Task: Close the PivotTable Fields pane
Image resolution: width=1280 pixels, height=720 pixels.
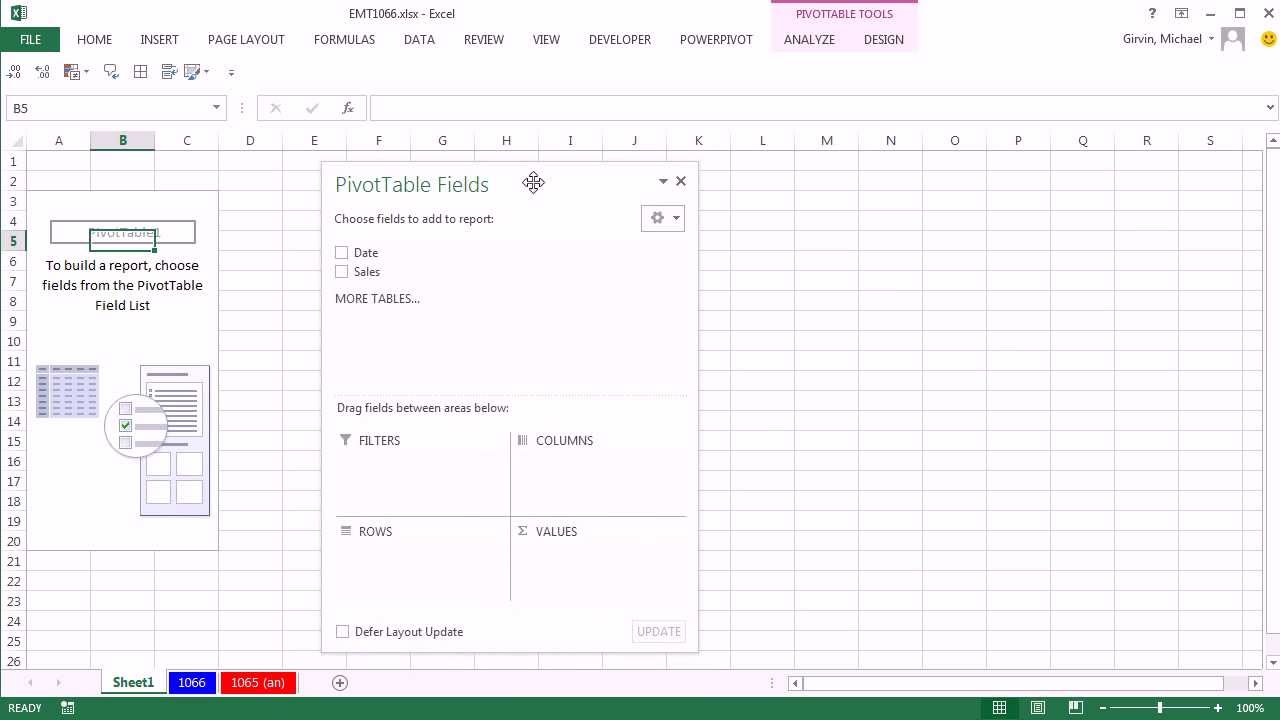Action: [681, 181]
